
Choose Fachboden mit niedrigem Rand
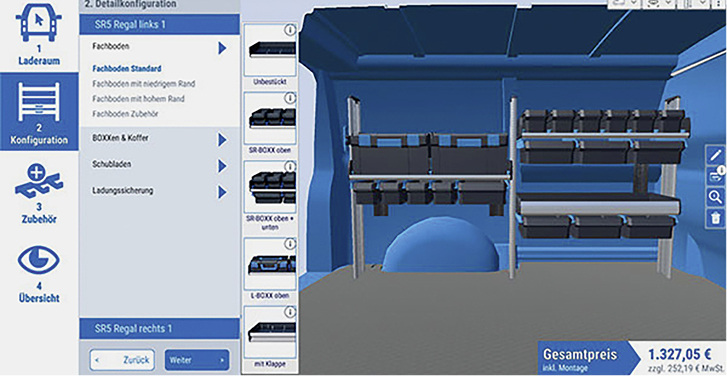click(x=144, y=84)
